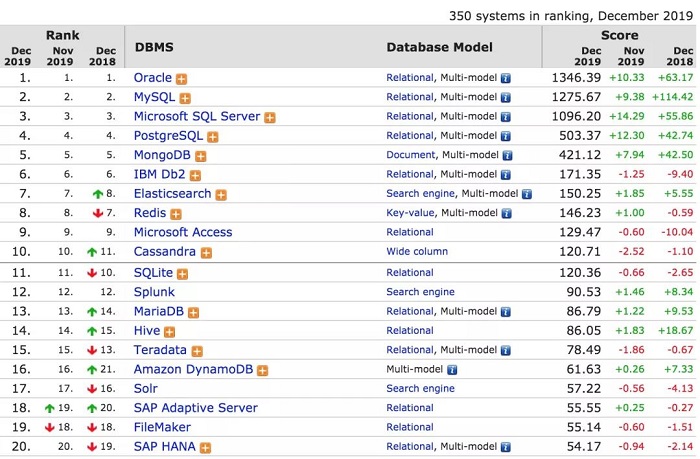
Task: Click the orange plus icon beside Cassandra
Action: (206, 253)
